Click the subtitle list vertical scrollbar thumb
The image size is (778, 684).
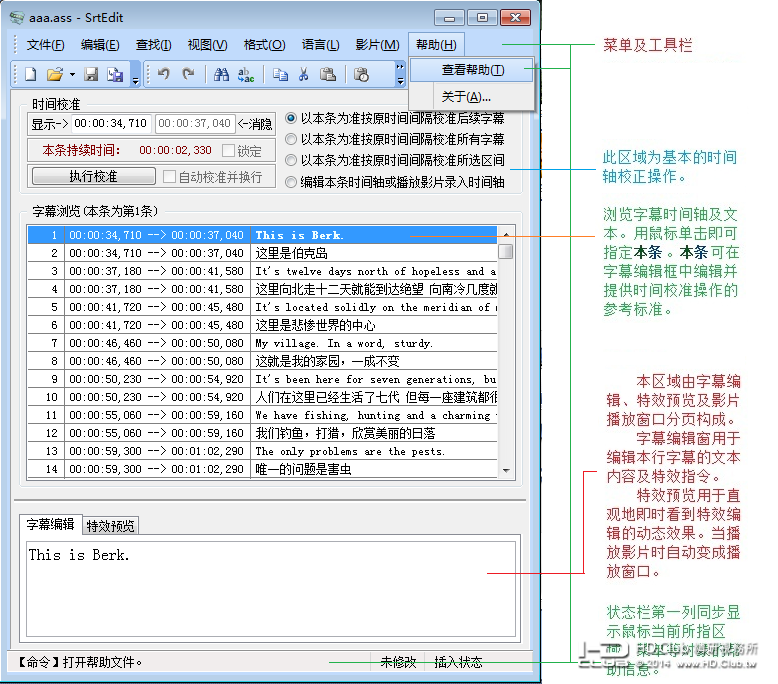tap(506, 251)
